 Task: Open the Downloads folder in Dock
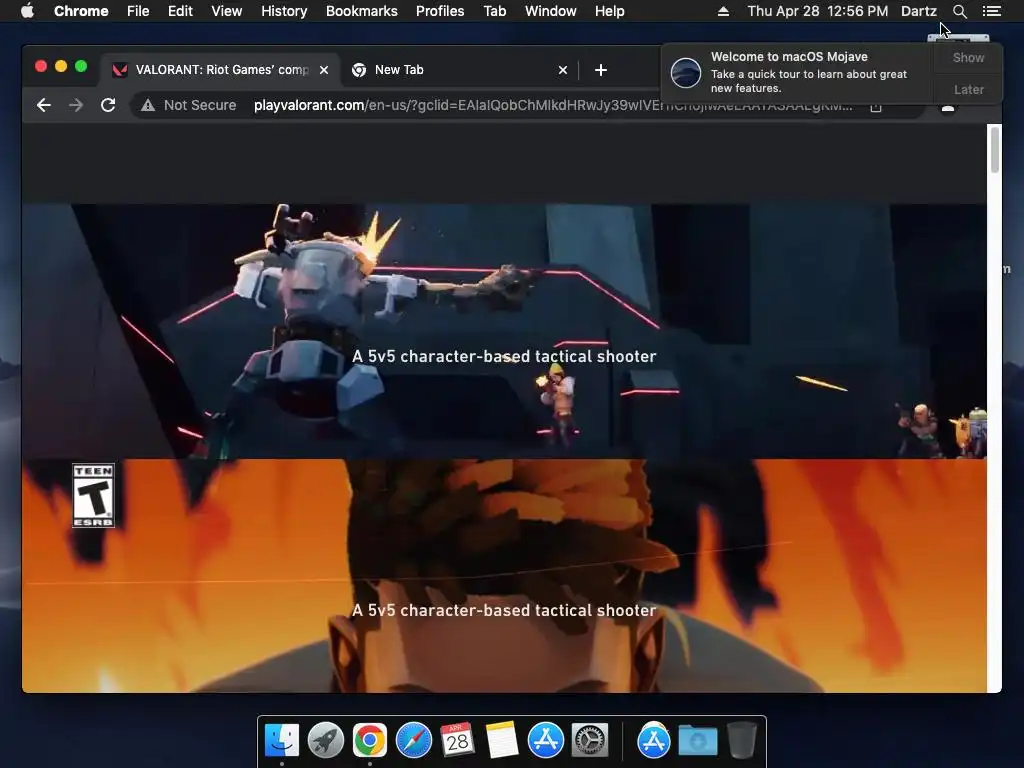[x=697, y=740]
